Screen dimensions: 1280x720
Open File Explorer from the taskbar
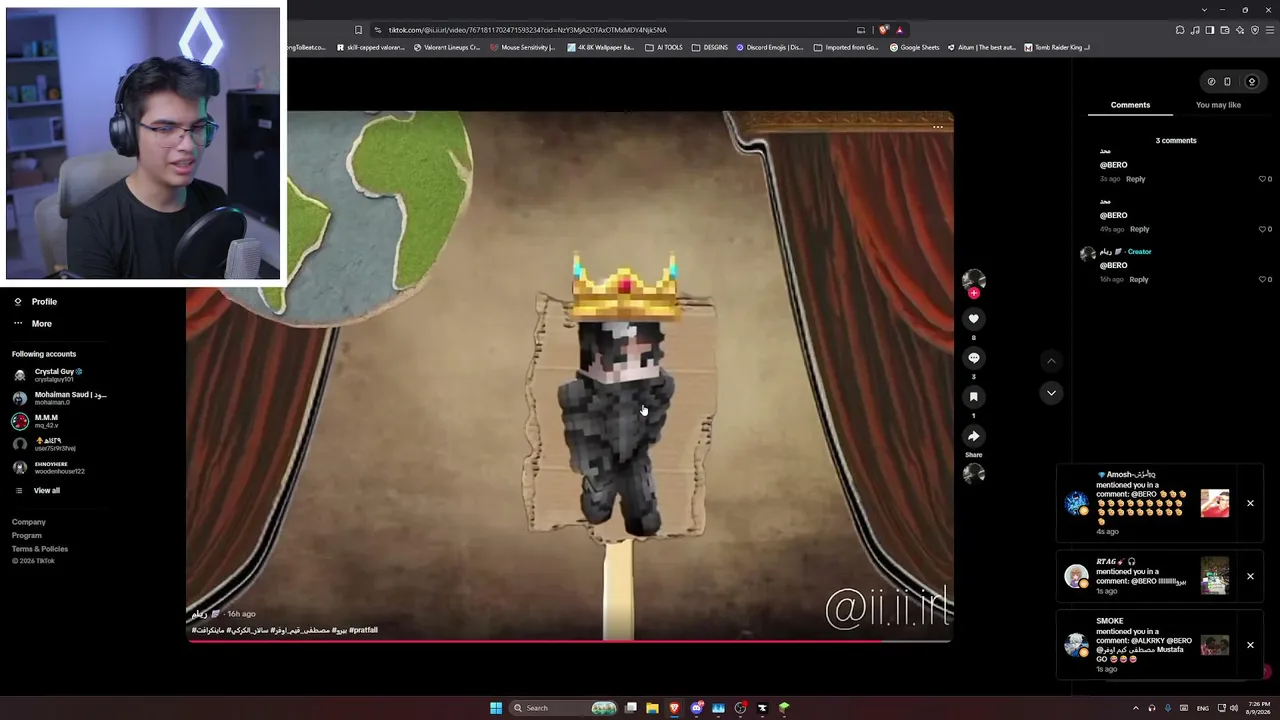pyautogui.click(x=652, y=708)
